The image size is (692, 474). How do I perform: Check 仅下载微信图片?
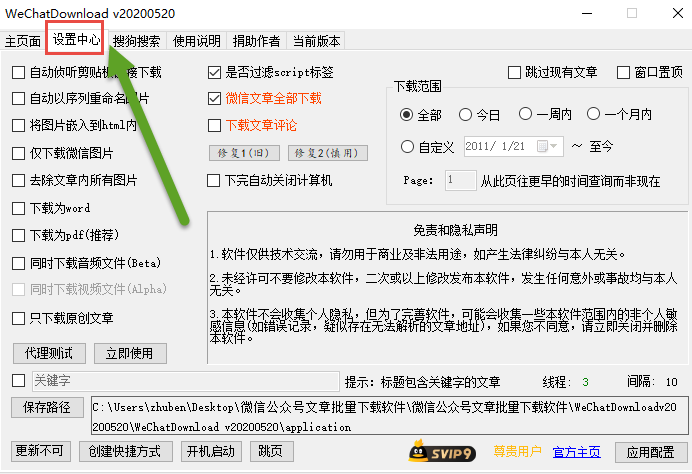(x=19, y=153)
